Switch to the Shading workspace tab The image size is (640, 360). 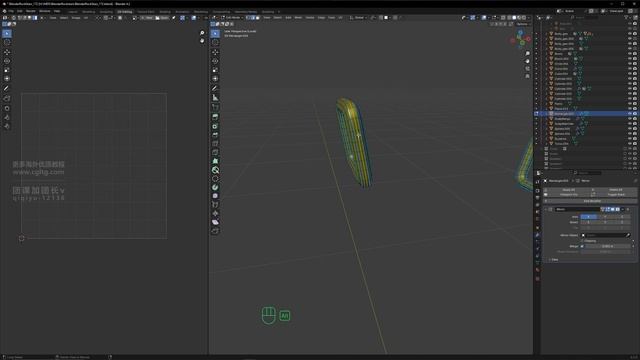165,12
